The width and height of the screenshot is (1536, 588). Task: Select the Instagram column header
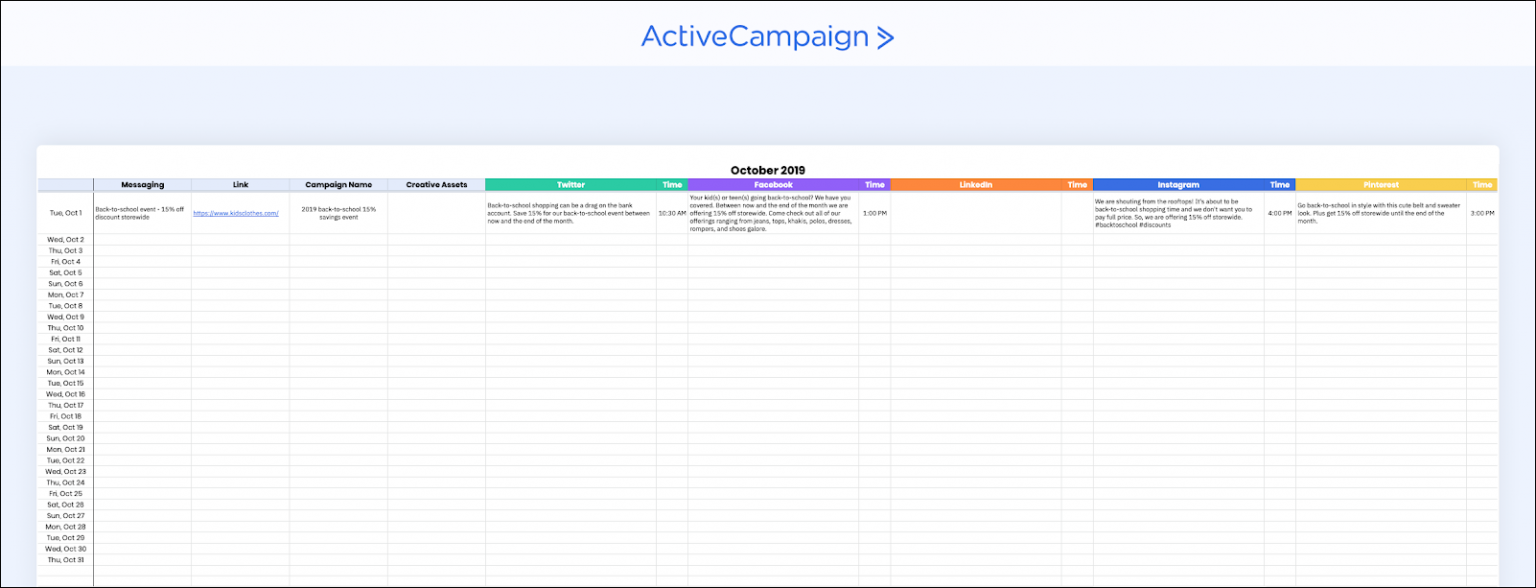point(1178,185)
